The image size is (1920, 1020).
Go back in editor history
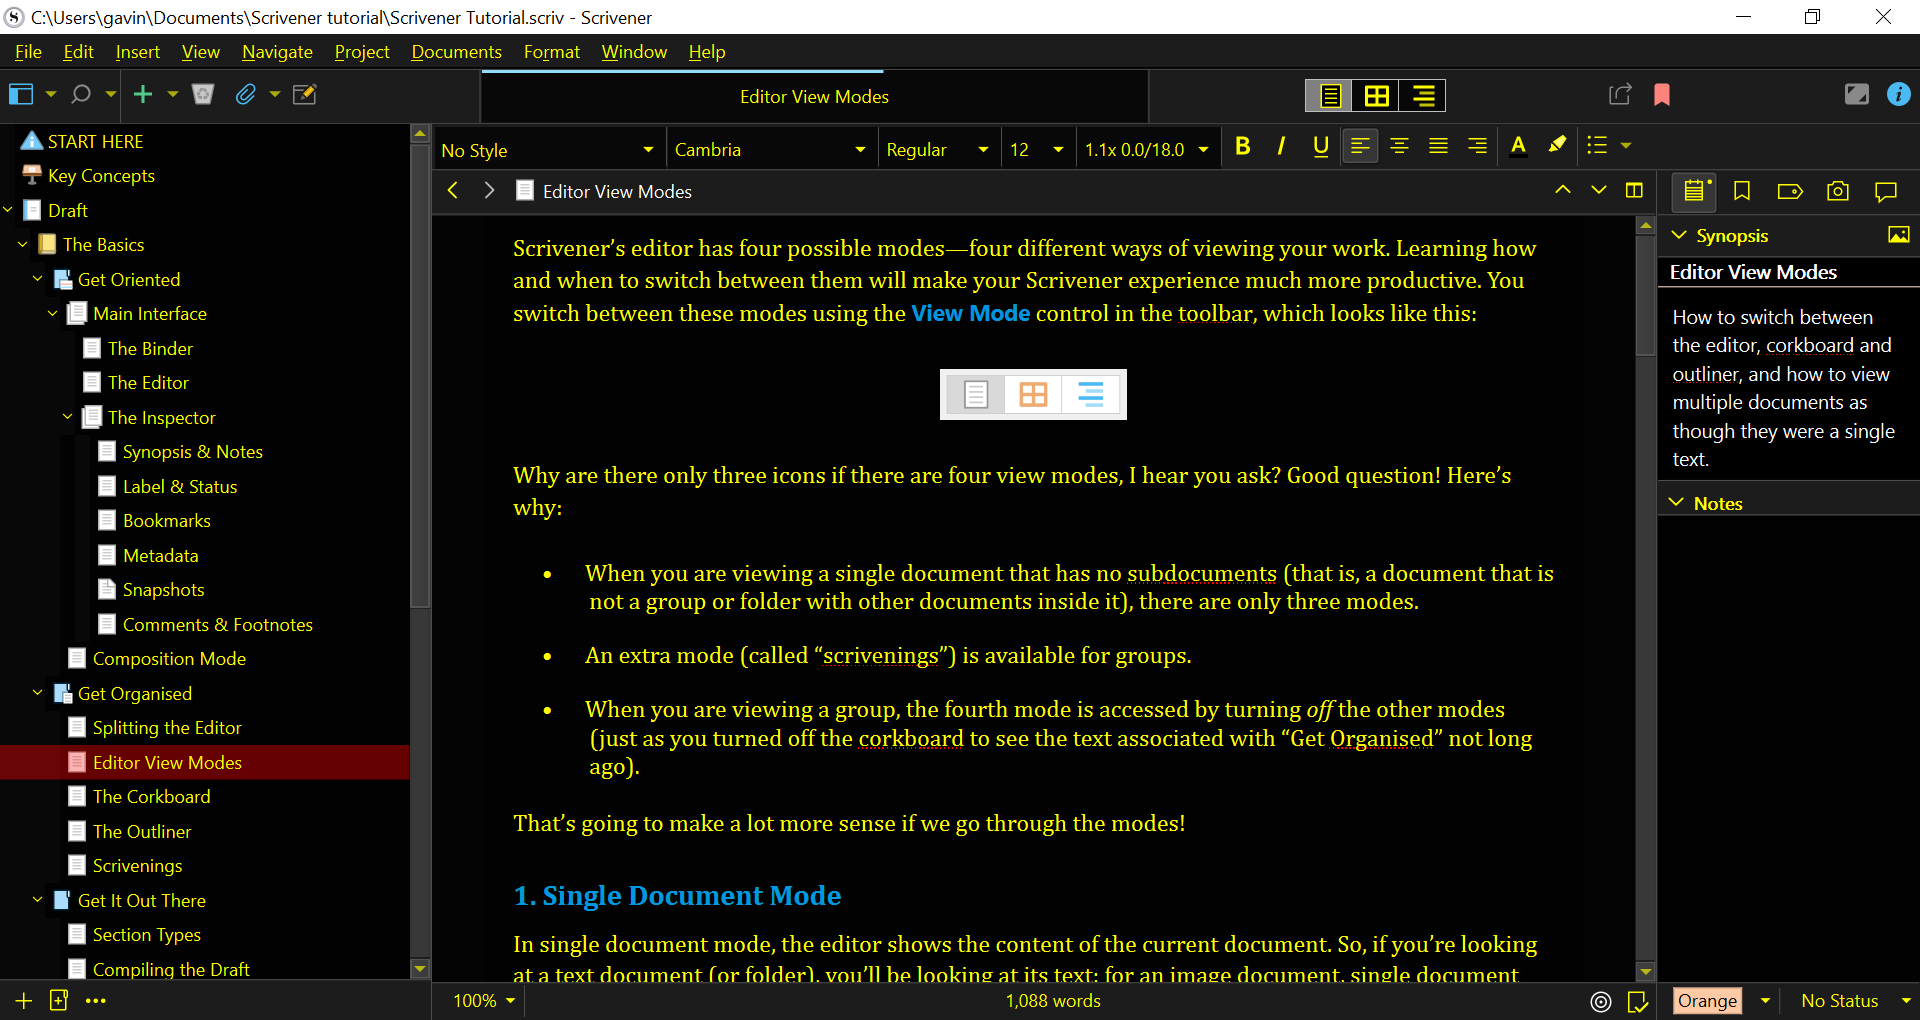pyautogui.click(x=453, y=190)
